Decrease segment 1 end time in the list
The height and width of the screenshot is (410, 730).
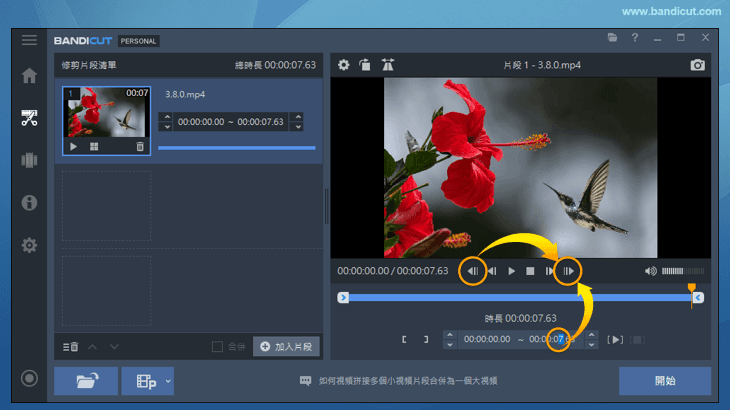coord(298,127)
